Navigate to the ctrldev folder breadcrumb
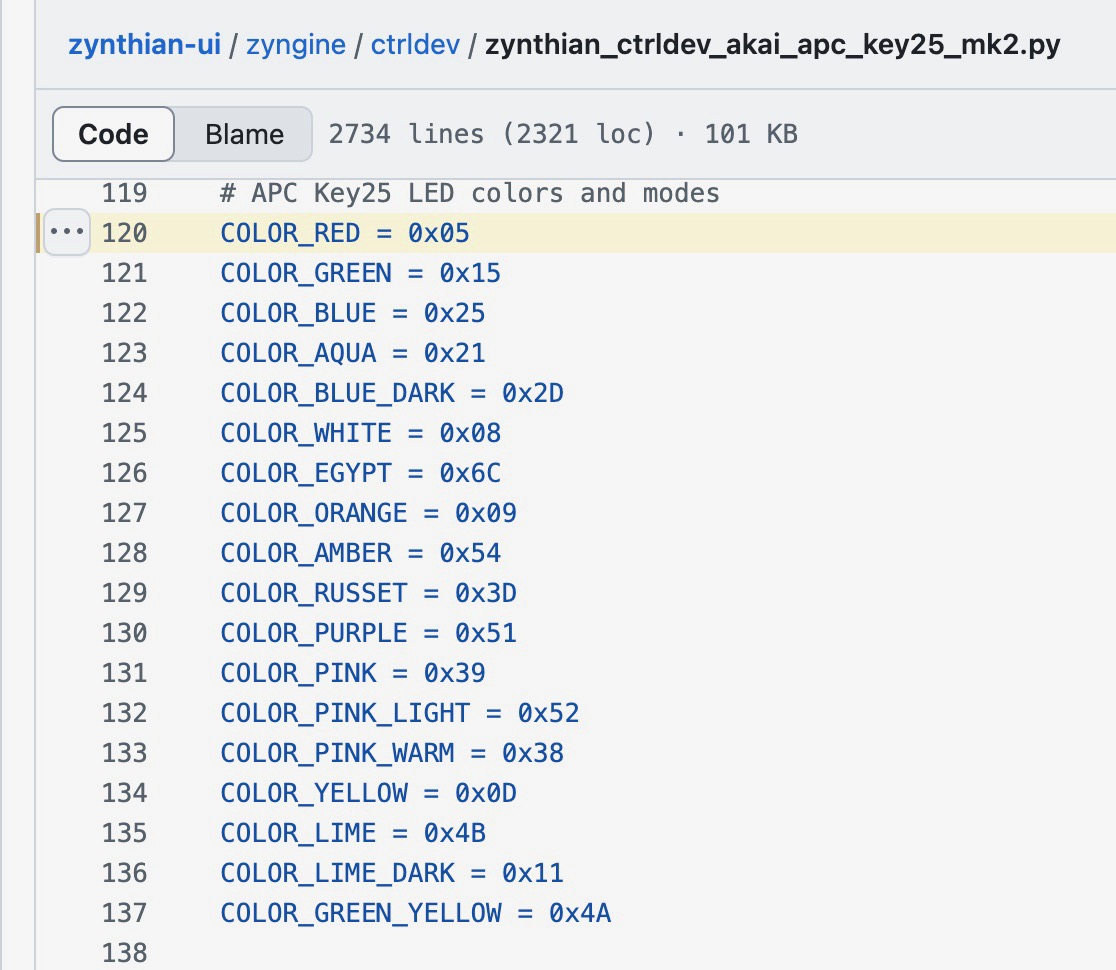 (x=416, y=44)
